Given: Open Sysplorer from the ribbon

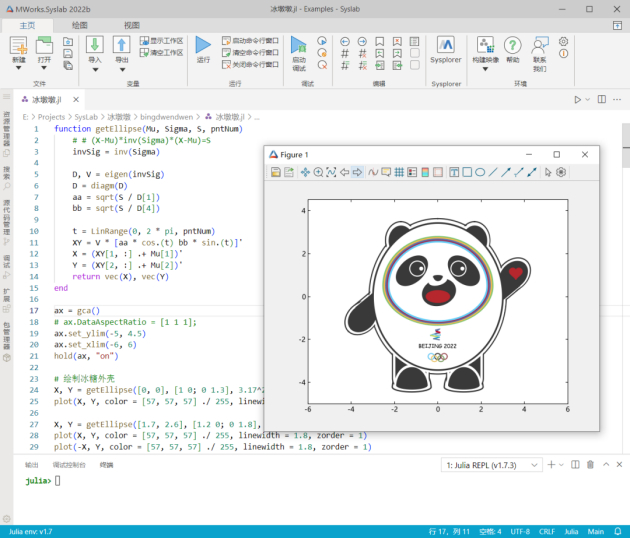Looking at the screenshot, I should pos(445,49).
